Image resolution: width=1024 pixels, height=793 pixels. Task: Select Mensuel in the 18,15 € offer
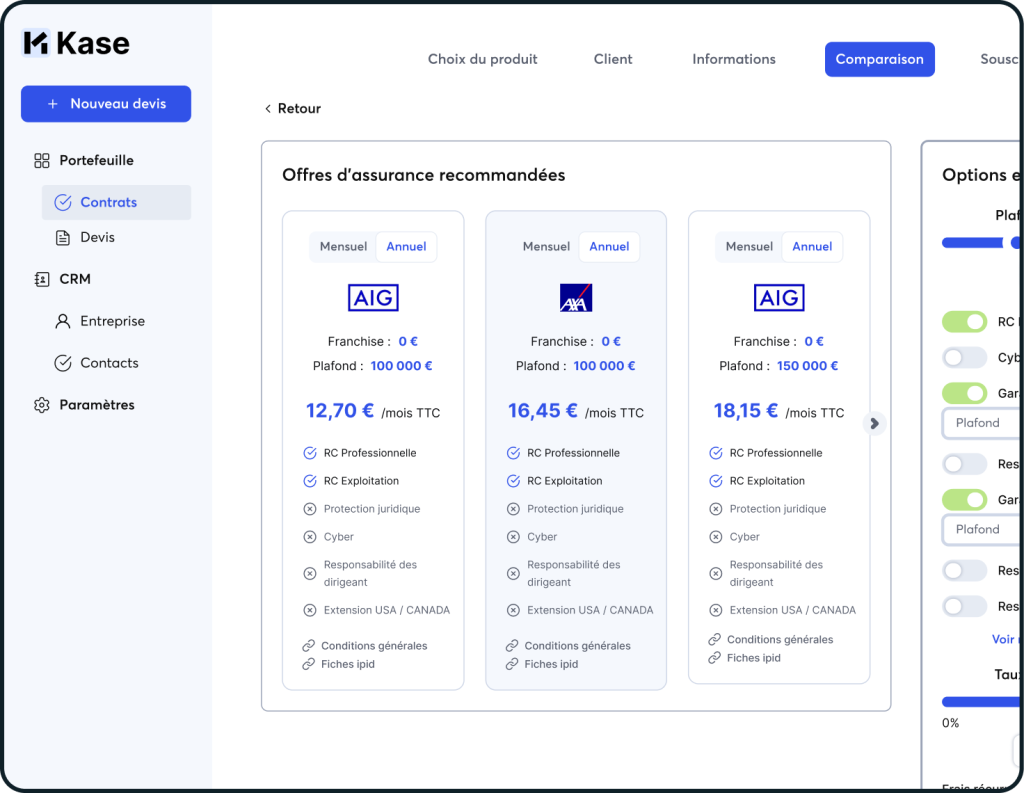749,247
